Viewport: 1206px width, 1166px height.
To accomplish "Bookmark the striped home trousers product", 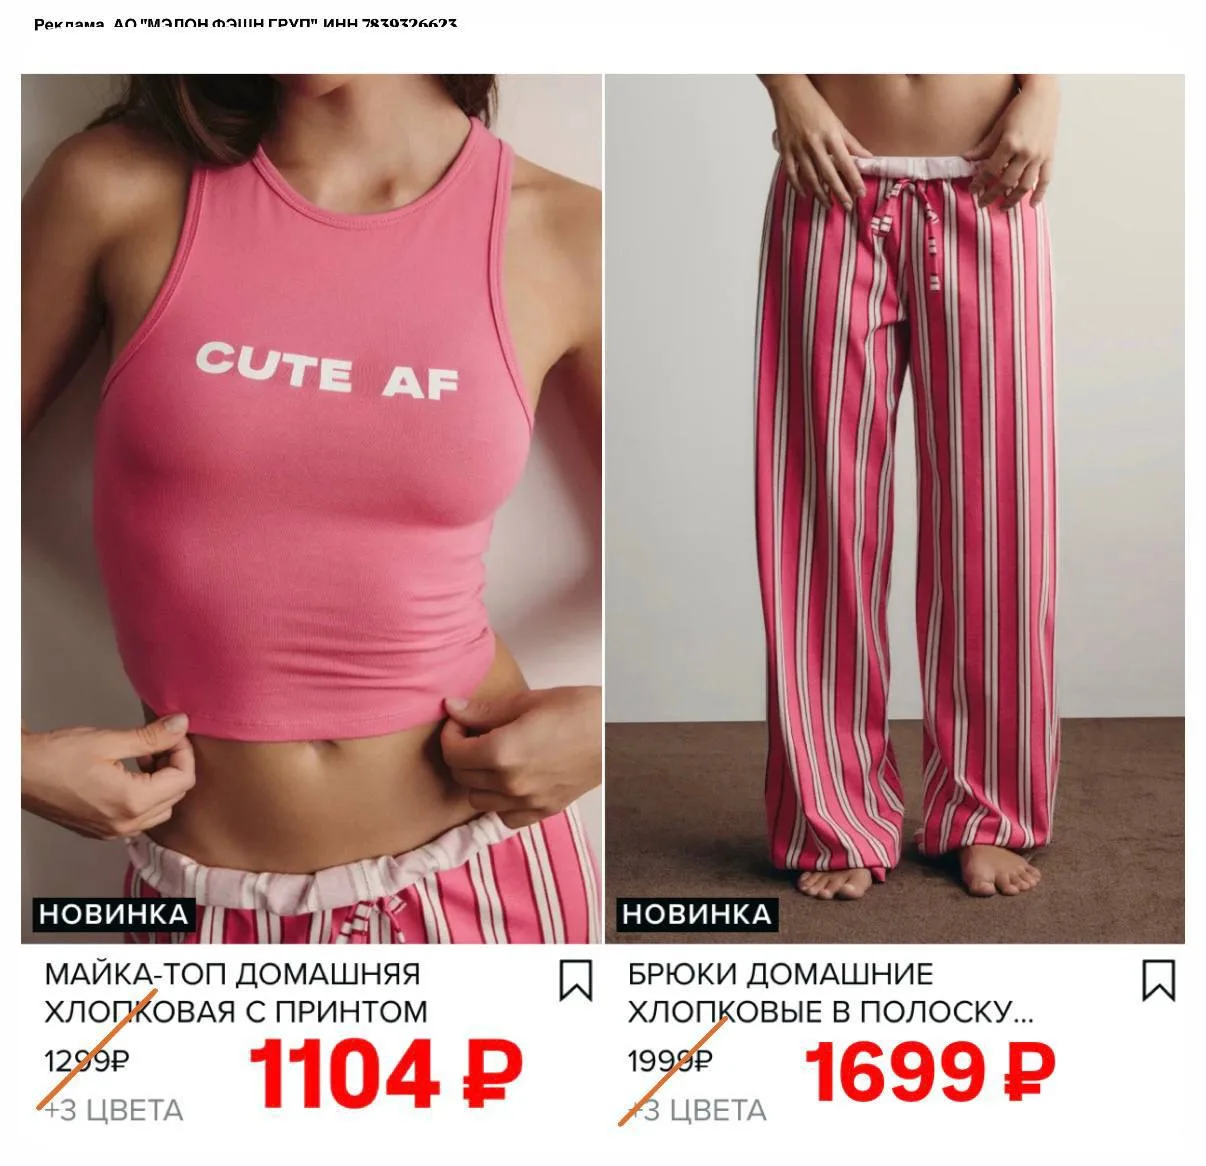I will (1158, 981).
